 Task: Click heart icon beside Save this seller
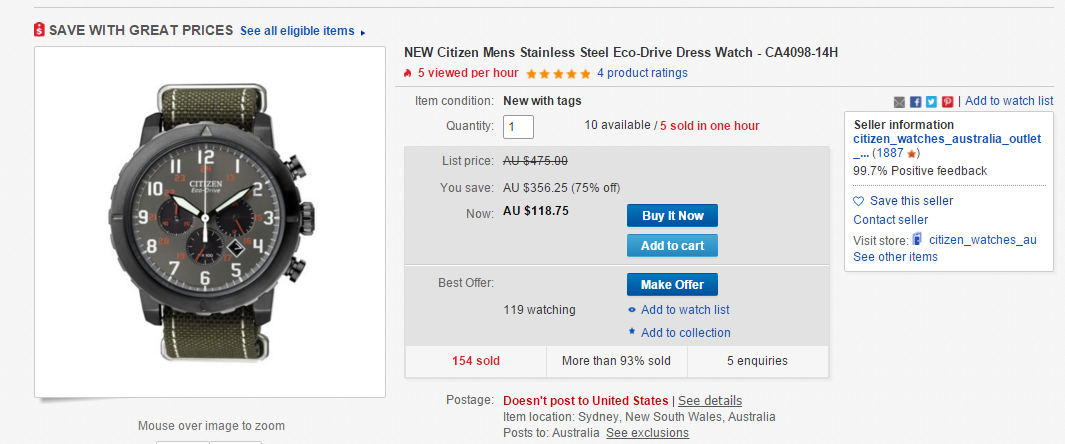click(x=859, y=201)
